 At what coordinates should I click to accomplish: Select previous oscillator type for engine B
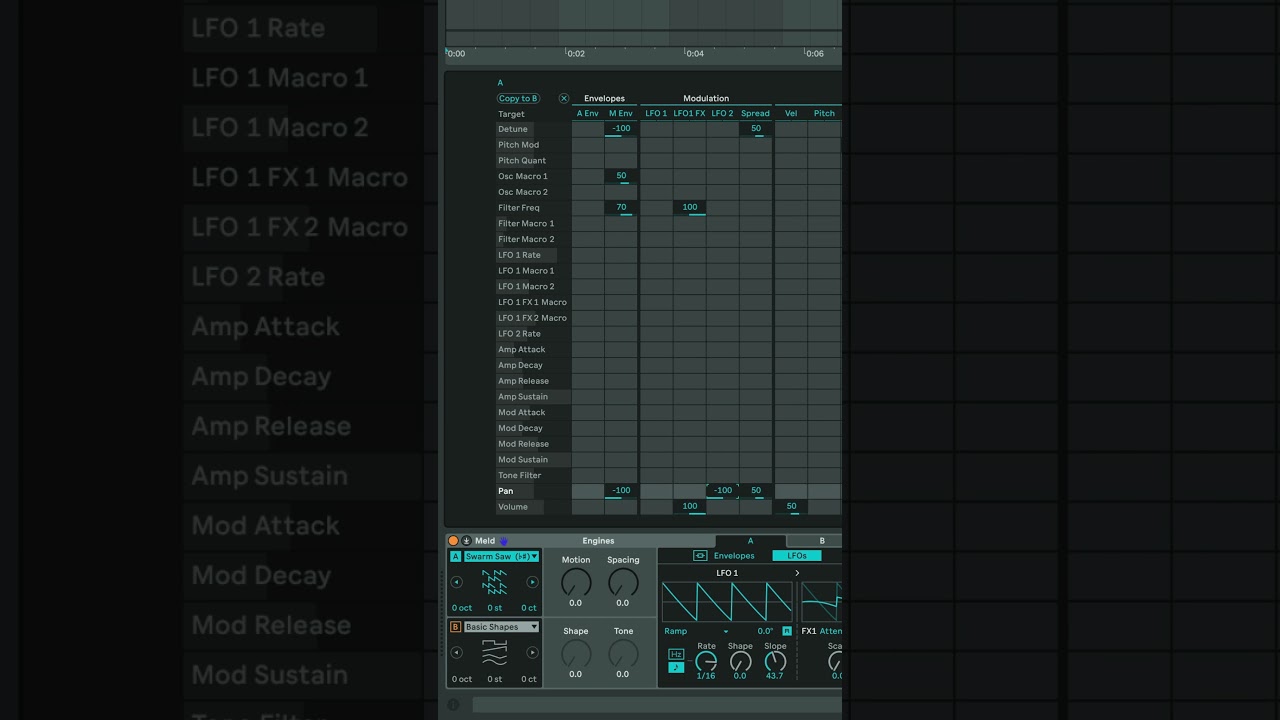click(457, 653)
